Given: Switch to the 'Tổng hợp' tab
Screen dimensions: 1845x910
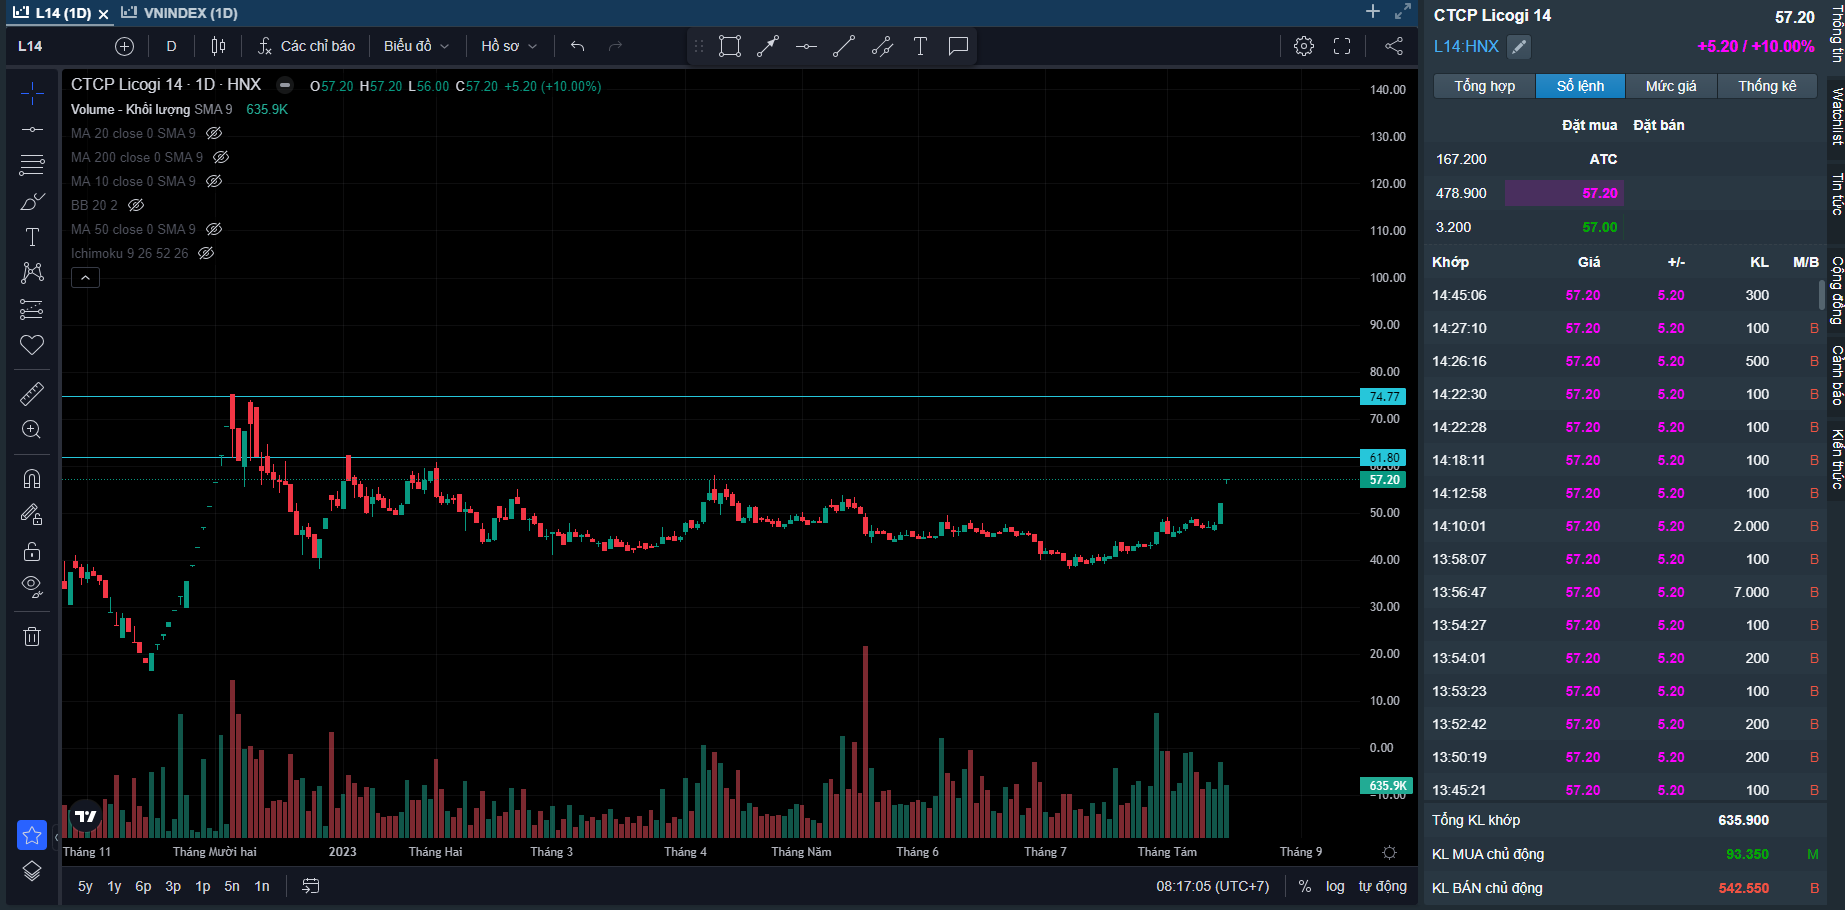Looking at the screenshot, I should pos(1484,86).
